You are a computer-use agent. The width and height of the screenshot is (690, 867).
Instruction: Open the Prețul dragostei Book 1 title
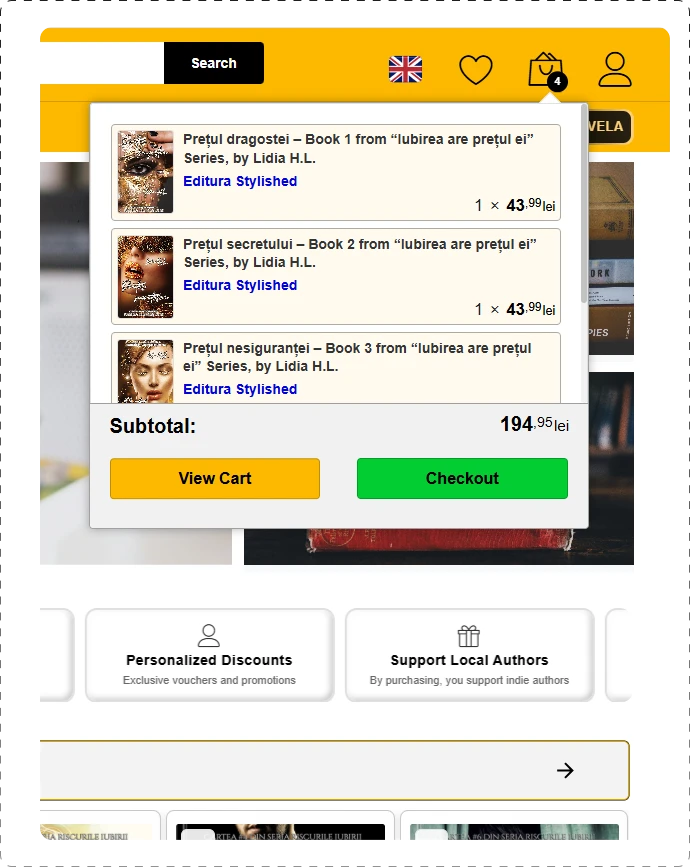coord(358,149)
